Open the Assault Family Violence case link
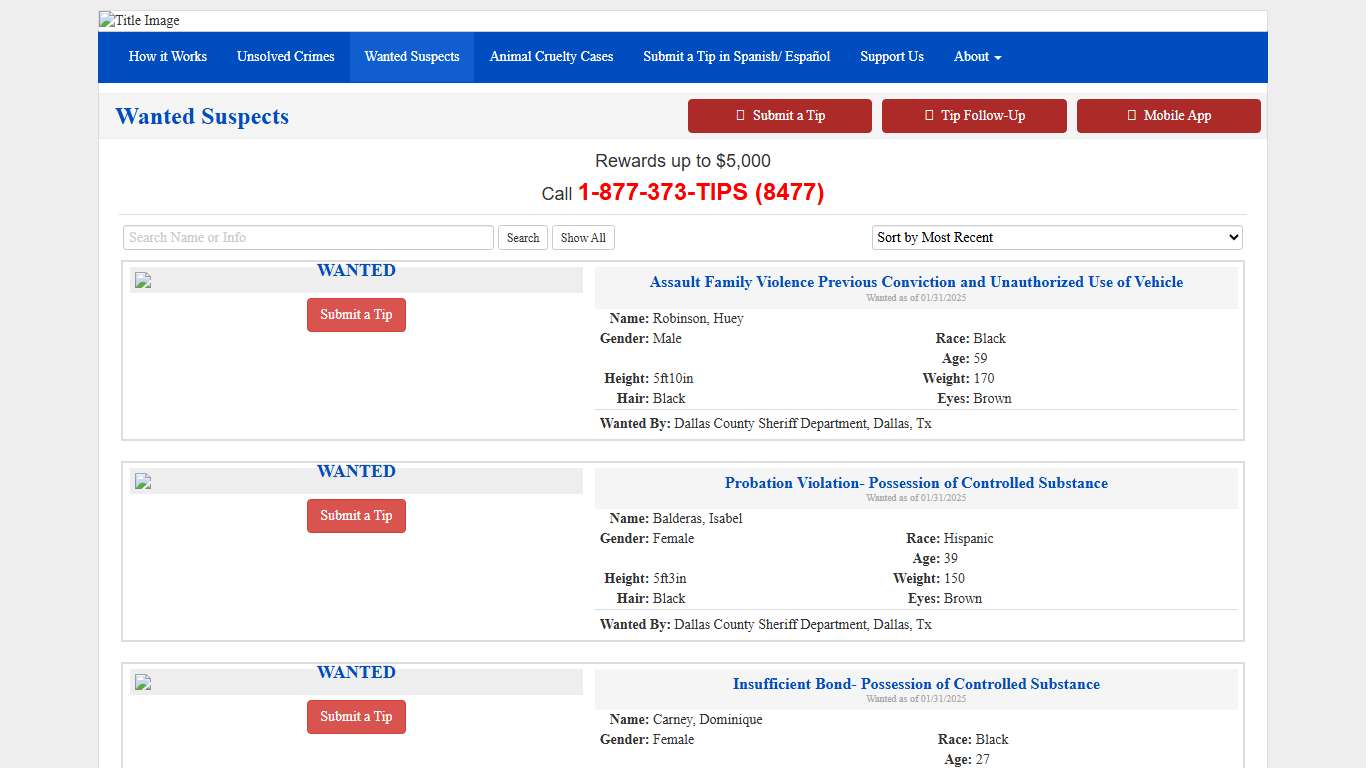 [x=916, y=282]
